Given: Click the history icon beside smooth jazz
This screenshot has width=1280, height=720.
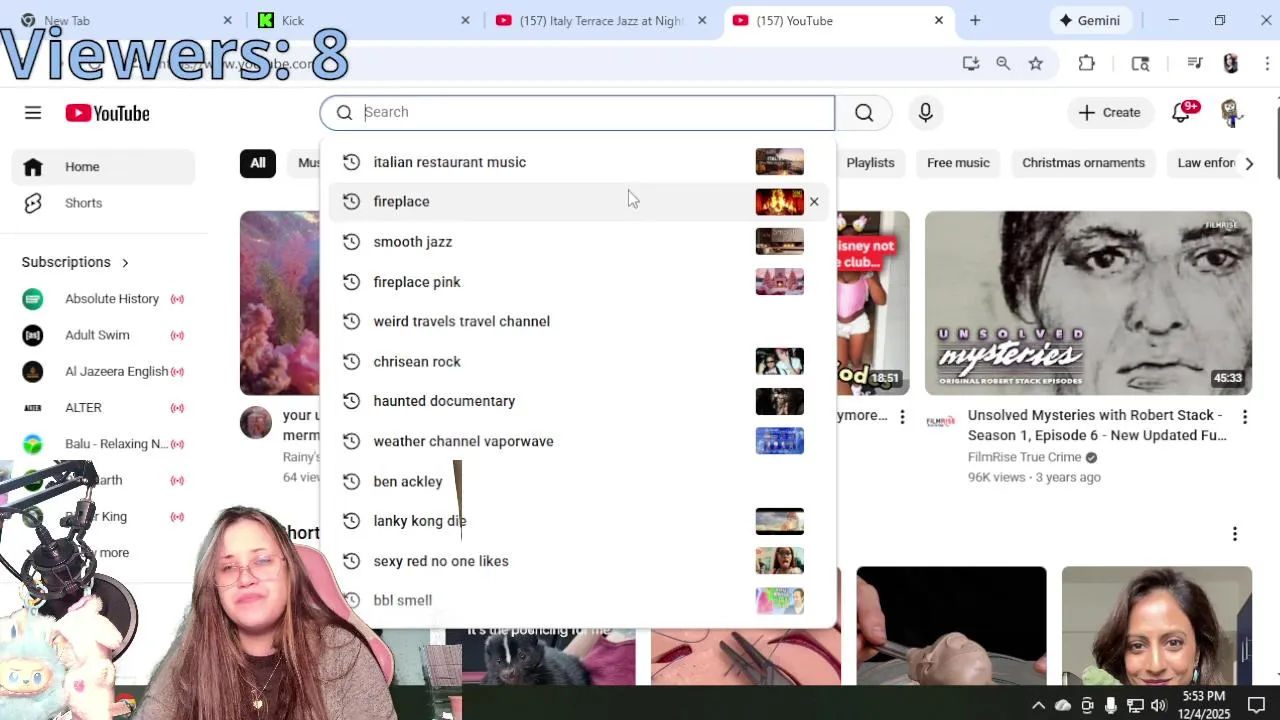Looking at the screenshot, I should coord(351,242).
